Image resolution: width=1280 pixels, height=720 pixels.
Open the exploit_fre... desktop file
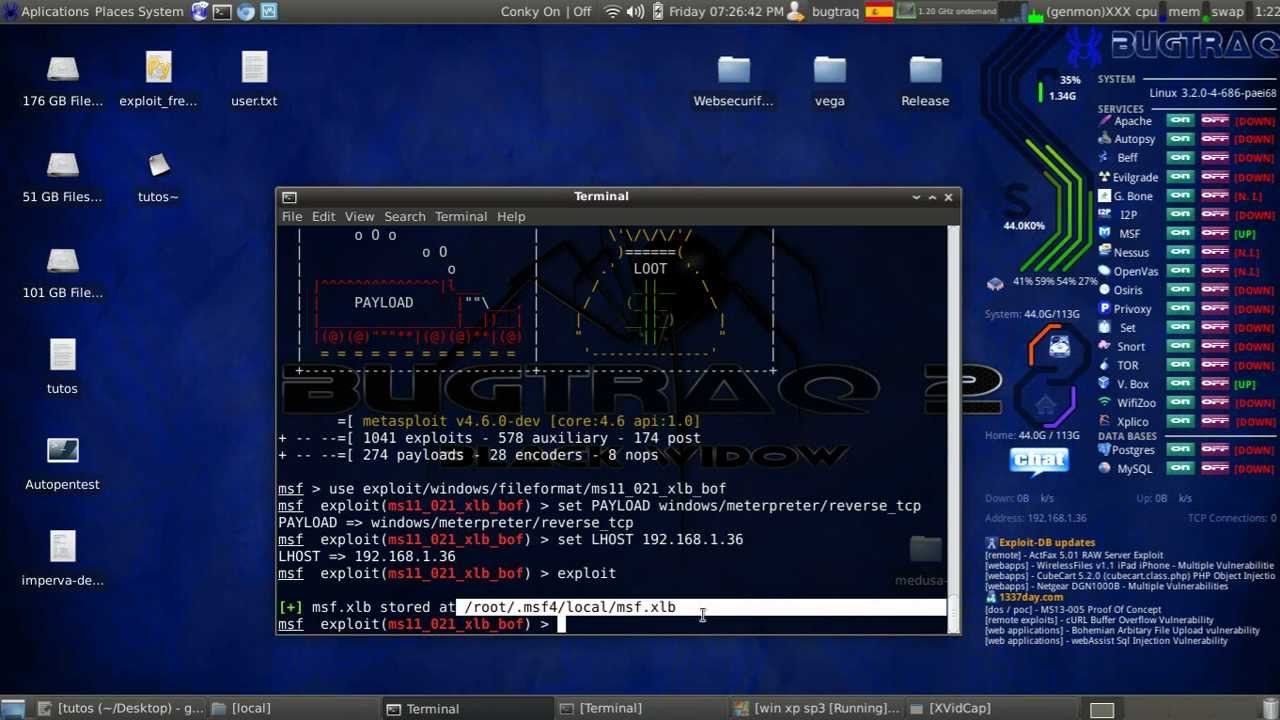158,68
